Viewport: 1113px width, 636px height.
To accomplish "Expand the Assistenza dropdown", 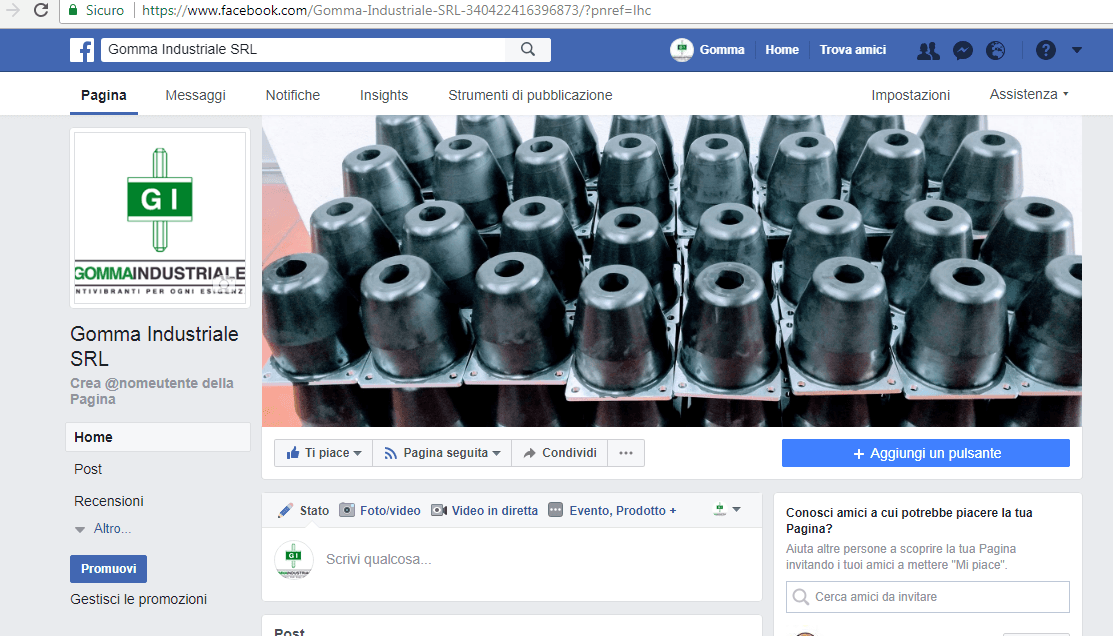I will tap(1029, 94).
